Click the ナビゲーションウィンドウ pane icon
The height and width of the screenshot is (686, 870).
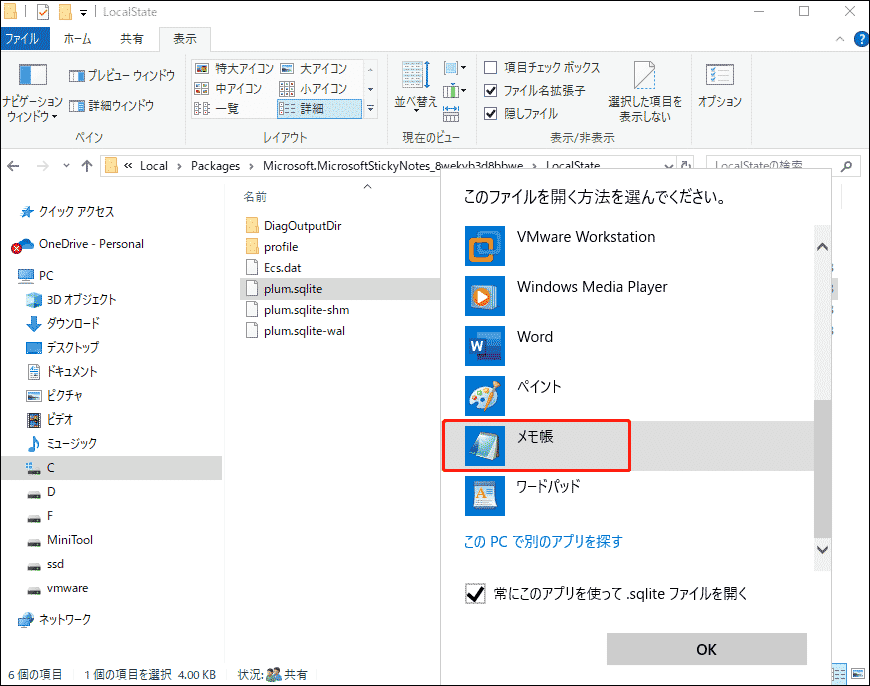coord(31,87)
